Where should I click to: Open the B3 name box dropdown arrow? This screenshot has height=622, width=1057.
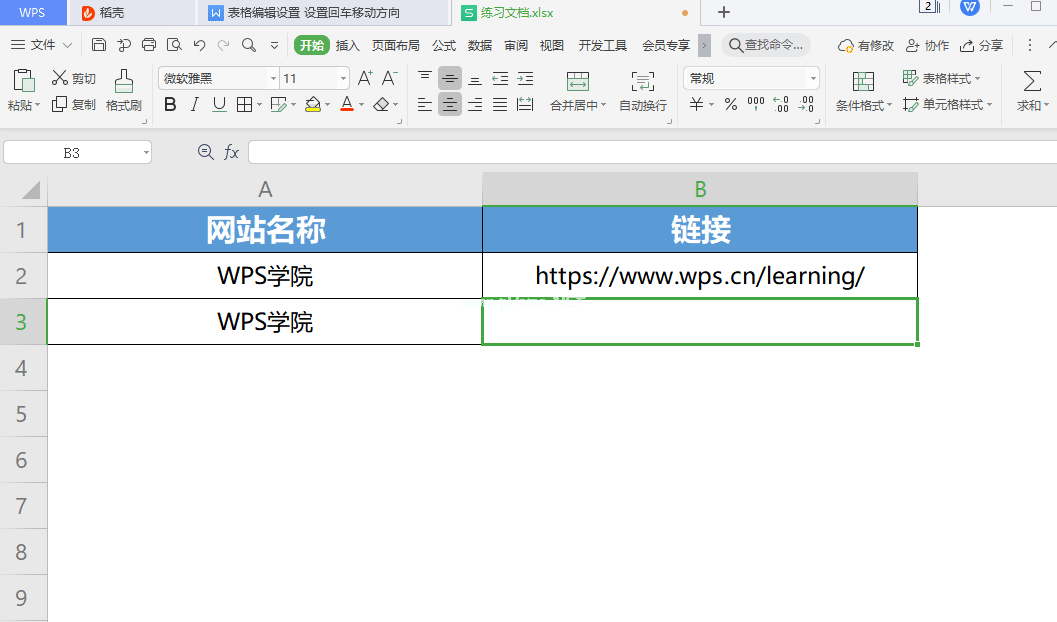click(146, 153)
